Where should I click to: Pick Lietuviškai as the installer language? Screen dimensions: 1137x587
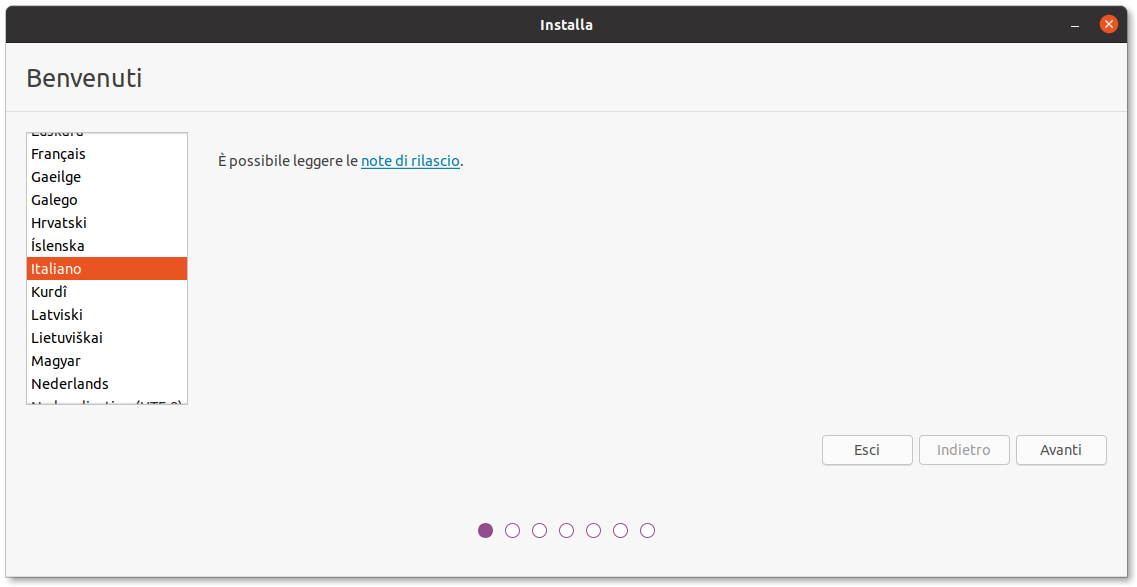point(66,338)
